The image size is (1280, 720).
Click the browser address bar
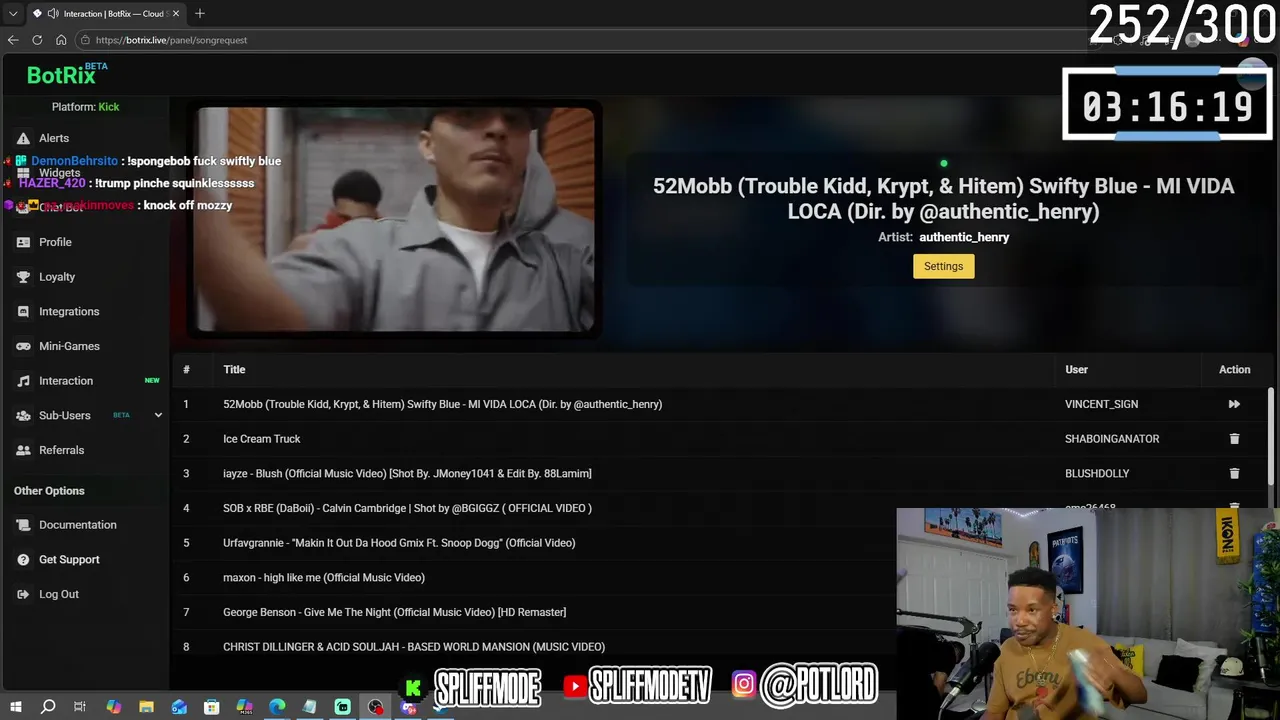(x=580, y=40)
